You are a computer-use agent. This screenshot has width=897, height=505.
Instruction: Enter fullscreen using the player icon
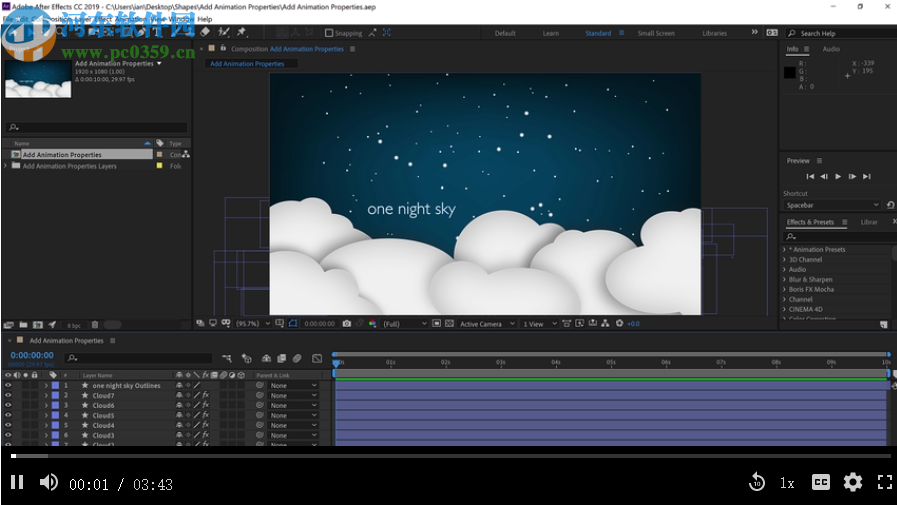pos(884,482)
